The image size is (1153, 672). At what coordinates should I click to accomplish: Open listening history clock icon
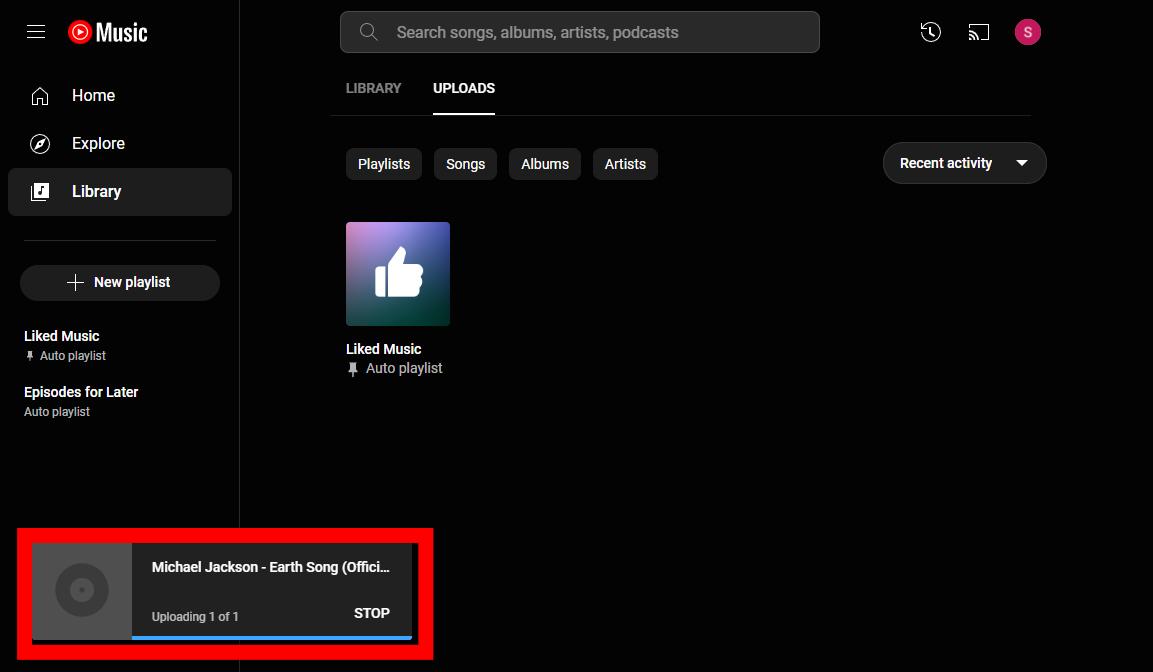[930, 32]
